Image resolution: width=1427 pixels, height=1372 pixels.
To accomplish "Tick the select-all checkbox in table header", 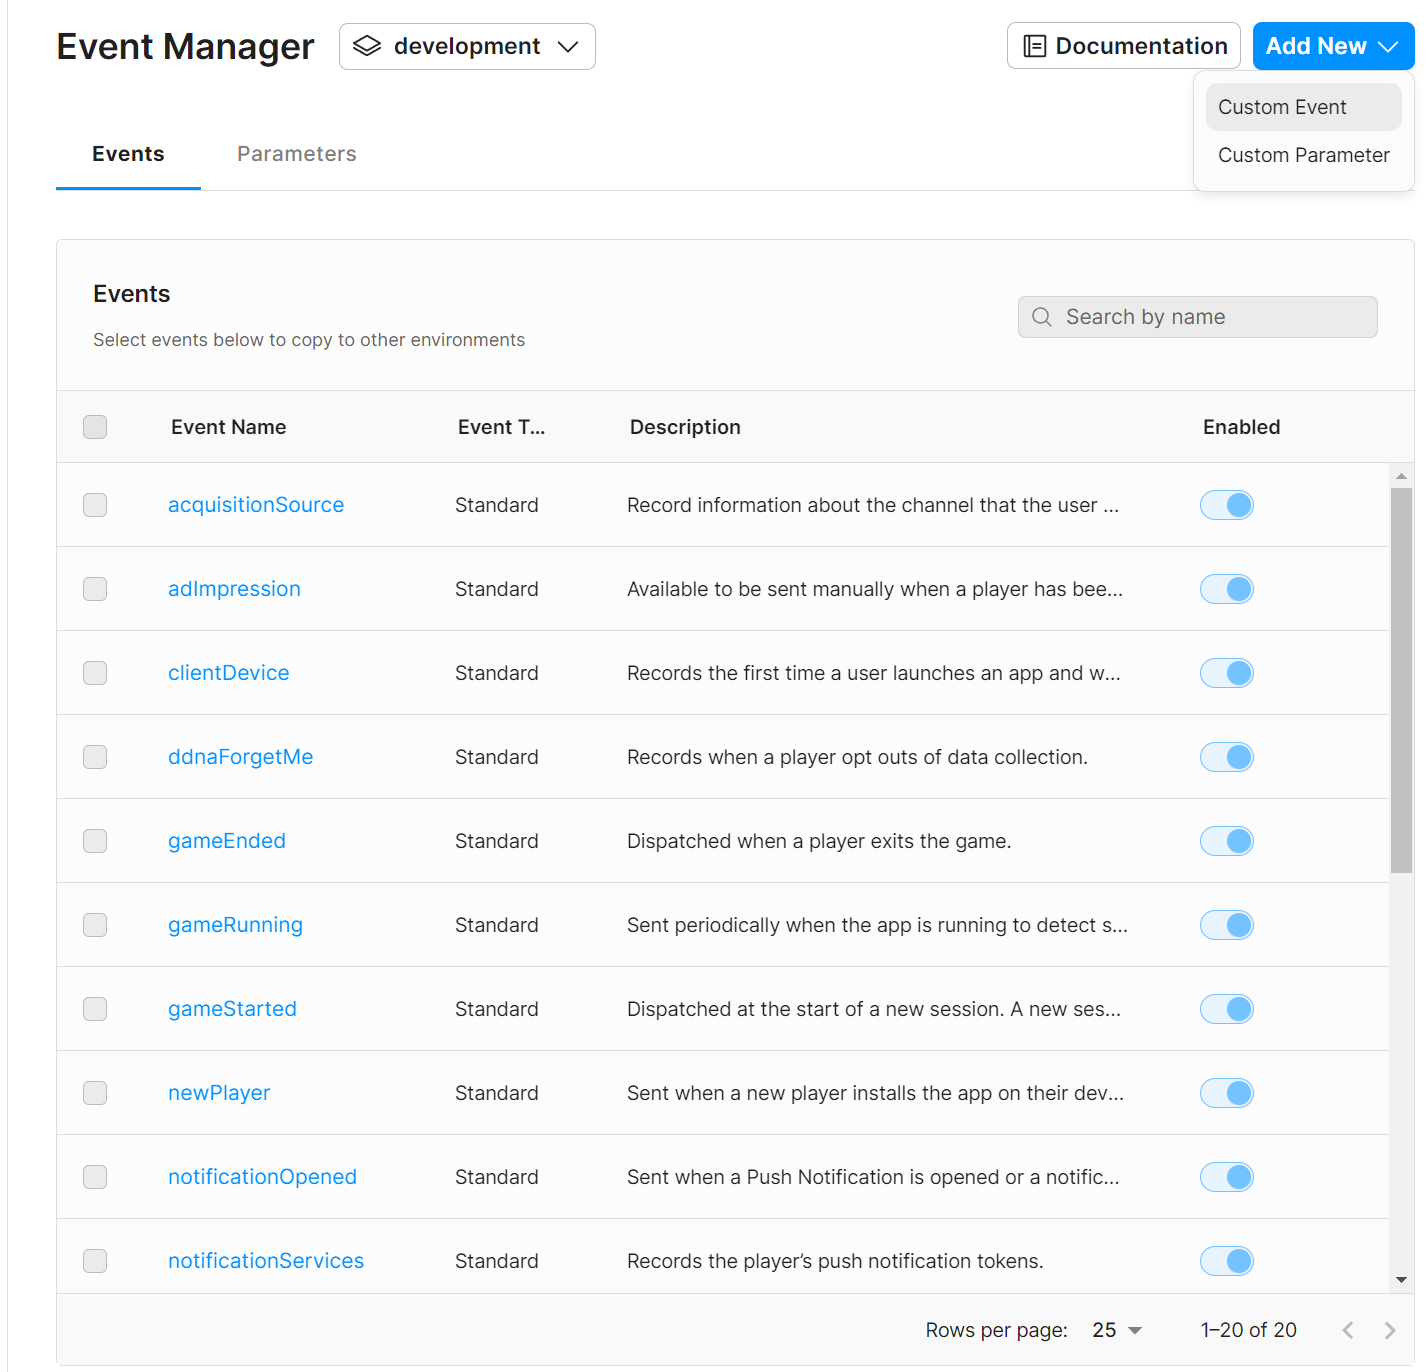I will [x=95, y=427].
